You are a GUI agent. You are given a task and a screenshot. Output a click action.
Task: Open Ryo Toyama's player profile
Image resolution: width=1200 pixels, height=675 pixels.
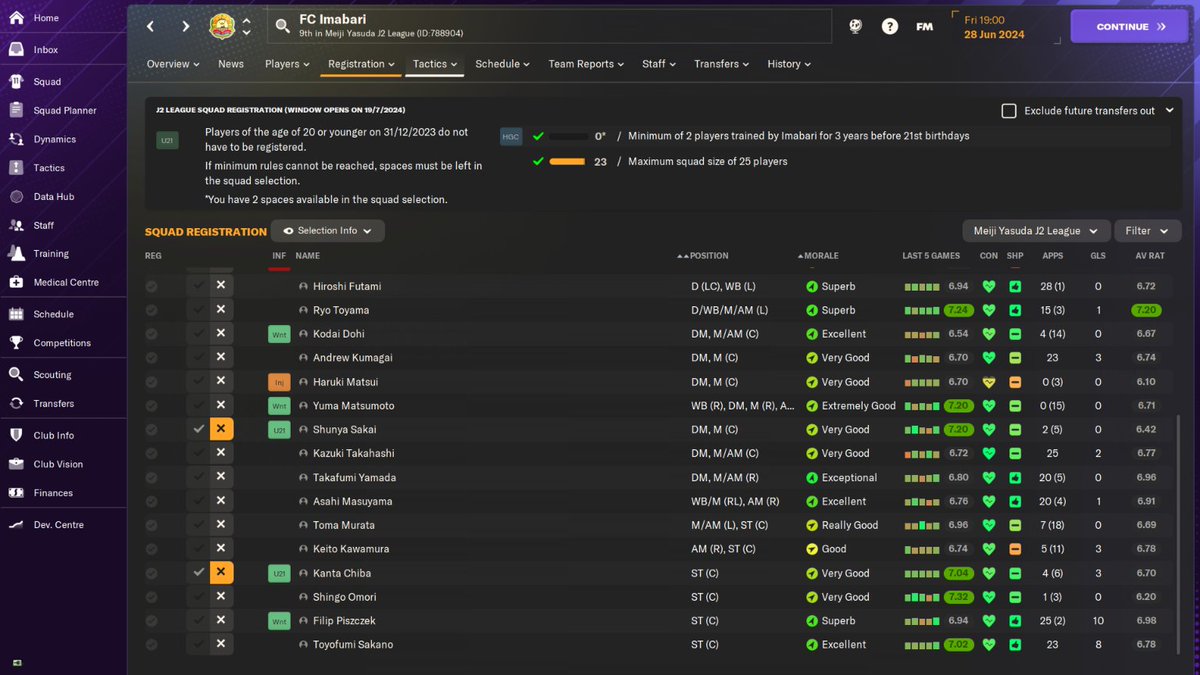coord(341,310)
